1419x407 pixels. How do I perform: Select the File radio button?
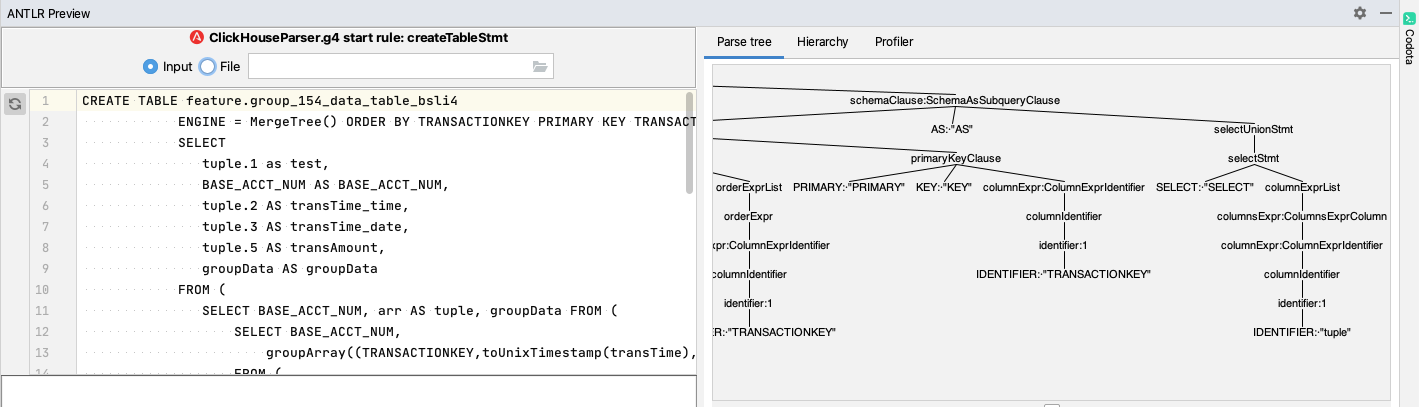207,67
